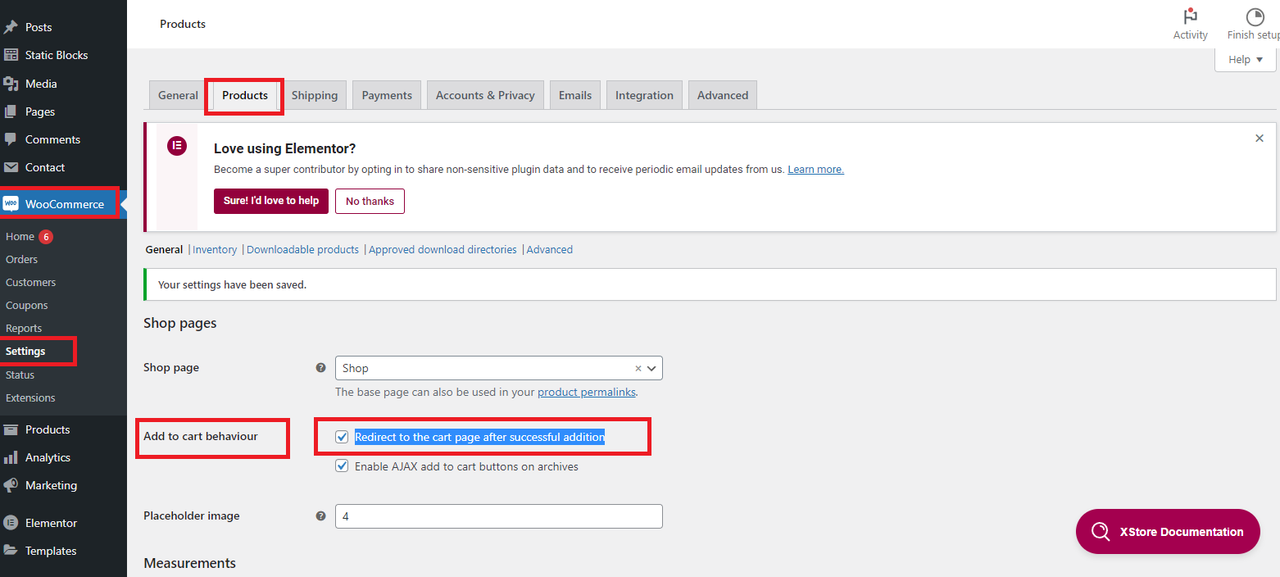Expand the Help dropdown
Viewport: 1280px width, 577px height.
(1245, 60)
